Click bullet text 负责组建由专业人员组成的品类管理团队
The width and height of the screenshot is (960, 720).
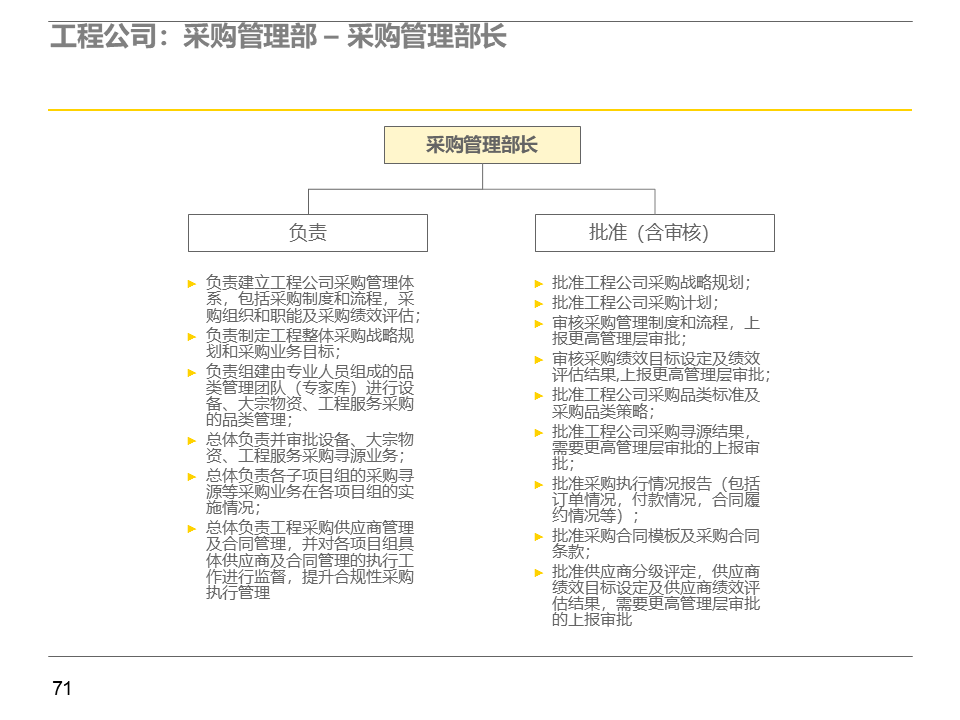310,396
